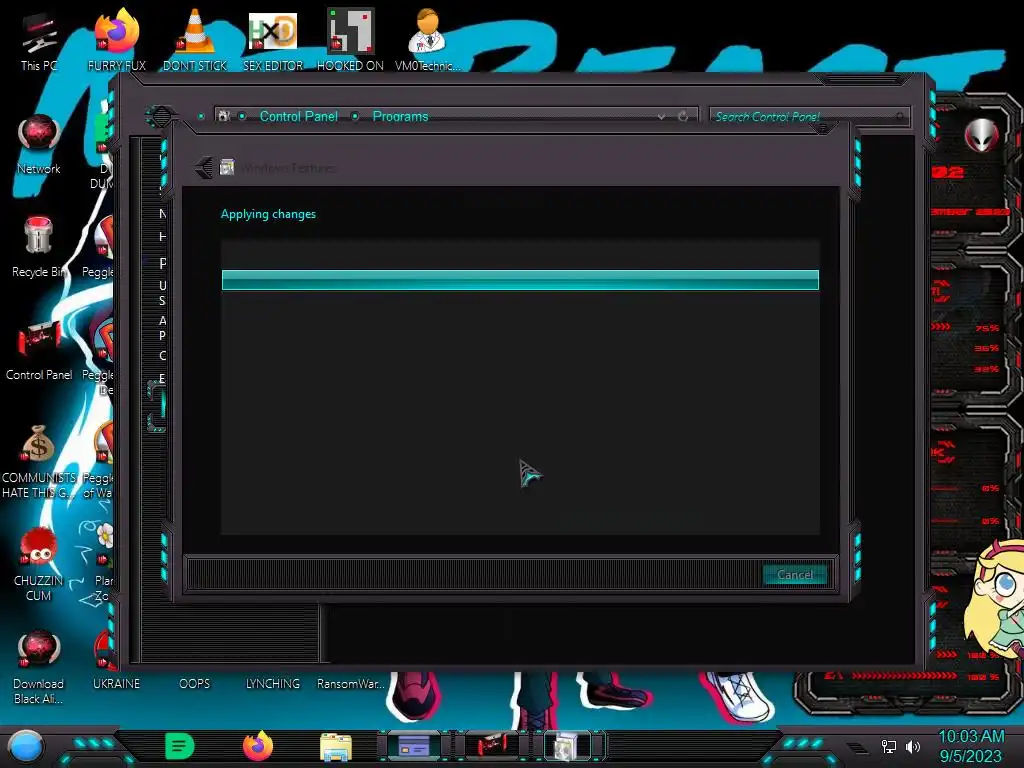The width and height of the screenshot is (1024, 768).
Task: Open the Control Panel breadcrumb in address bar
Action: pos(298,116)
